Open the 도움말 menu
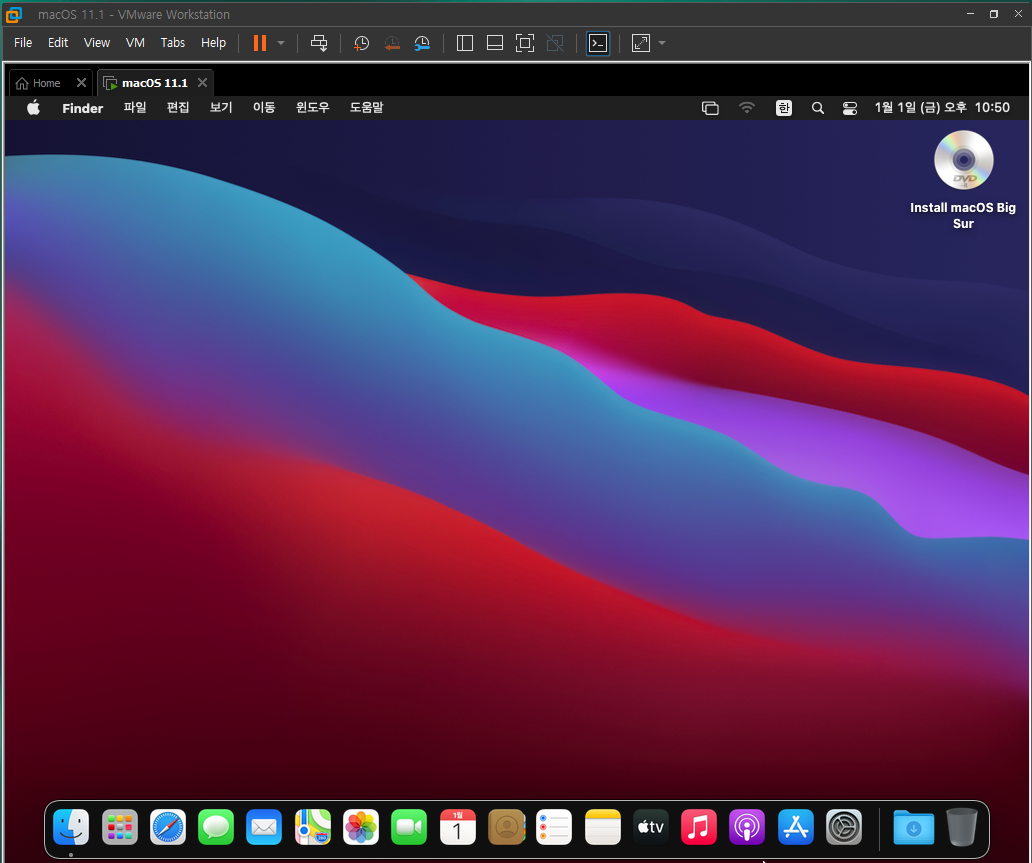 [x=366, y=107]
